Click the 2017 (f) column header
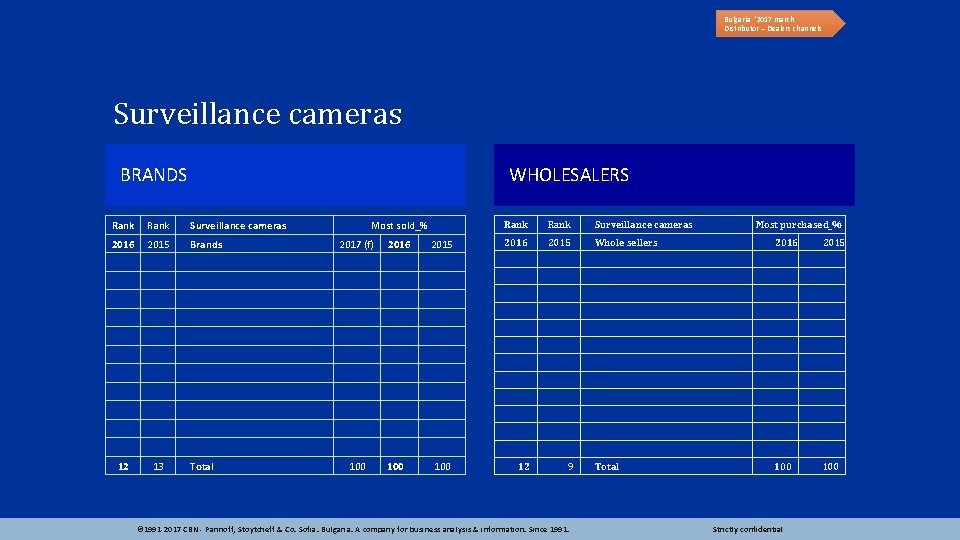Image resolution: width=960 pixels, height=540 pixels. coord(356,244)
